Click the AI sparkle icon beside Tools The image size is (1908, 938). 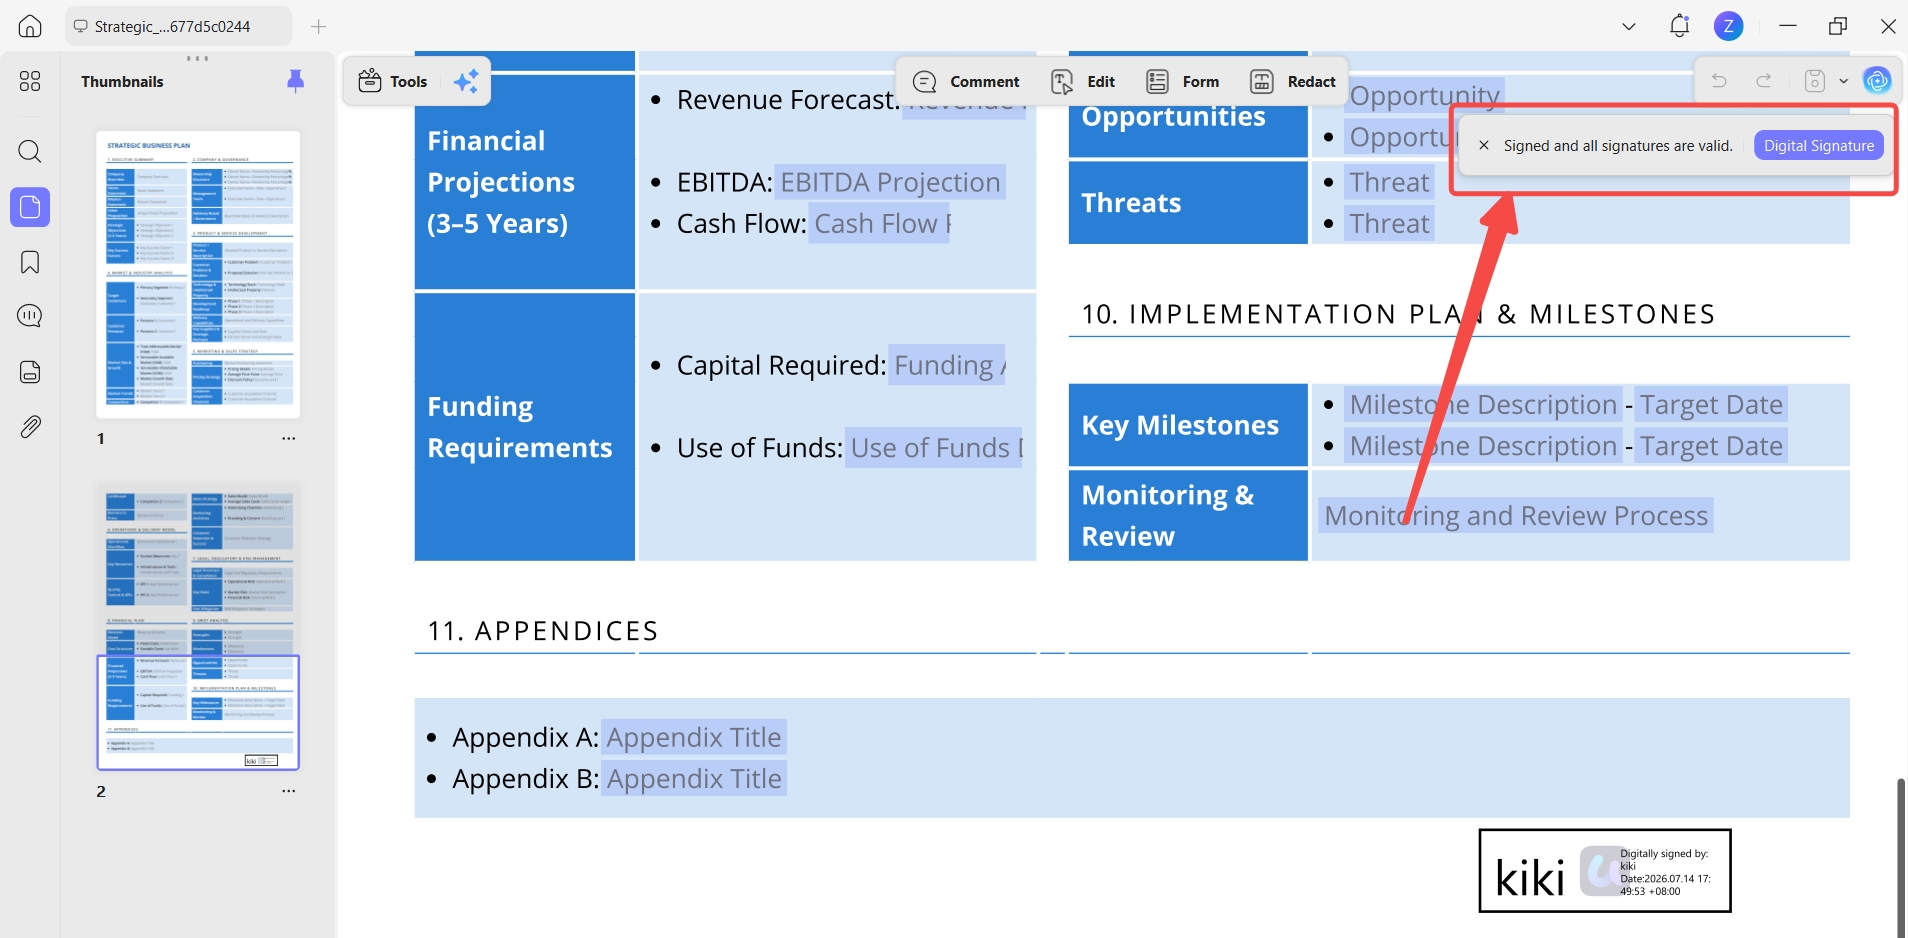tap(466, 81)
